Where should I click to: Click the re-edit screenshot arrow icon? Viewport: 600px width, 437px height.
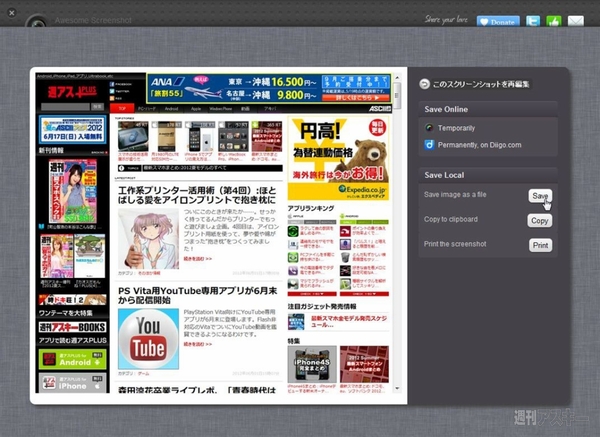(x=424, y=84)
